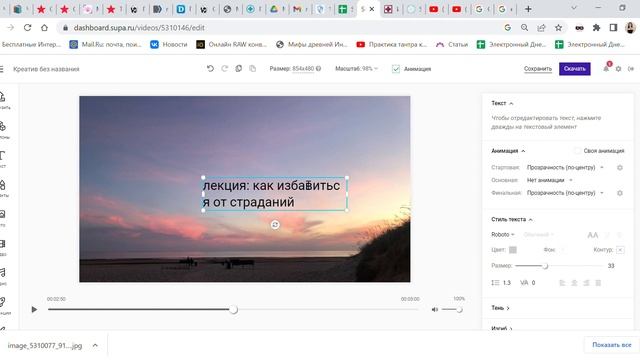
Task: Open the info icon beside size 854x480
Action: coord(318,69)
